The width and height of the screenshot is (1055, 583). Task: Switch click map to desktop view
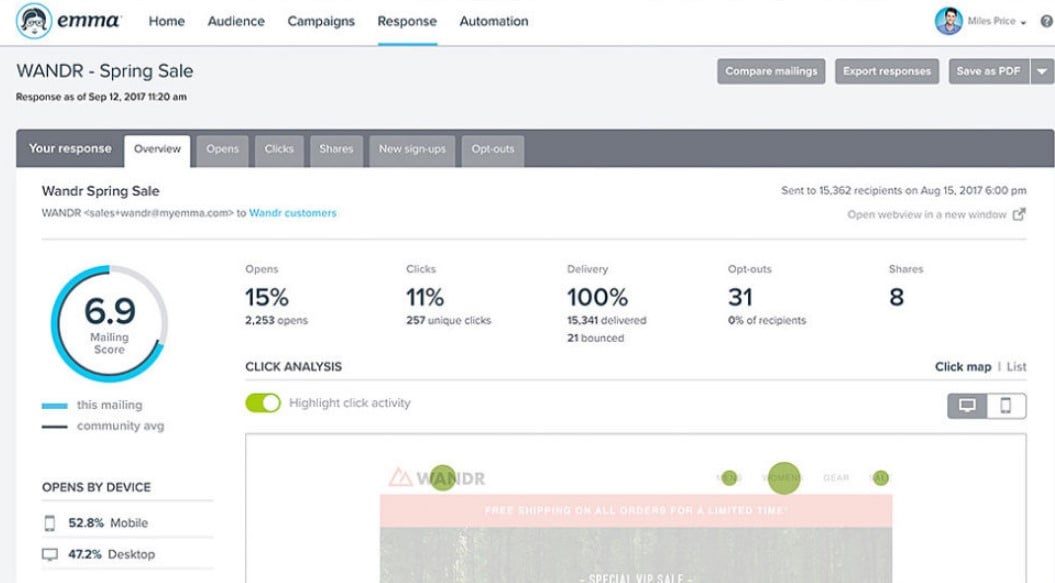point(968,406)
